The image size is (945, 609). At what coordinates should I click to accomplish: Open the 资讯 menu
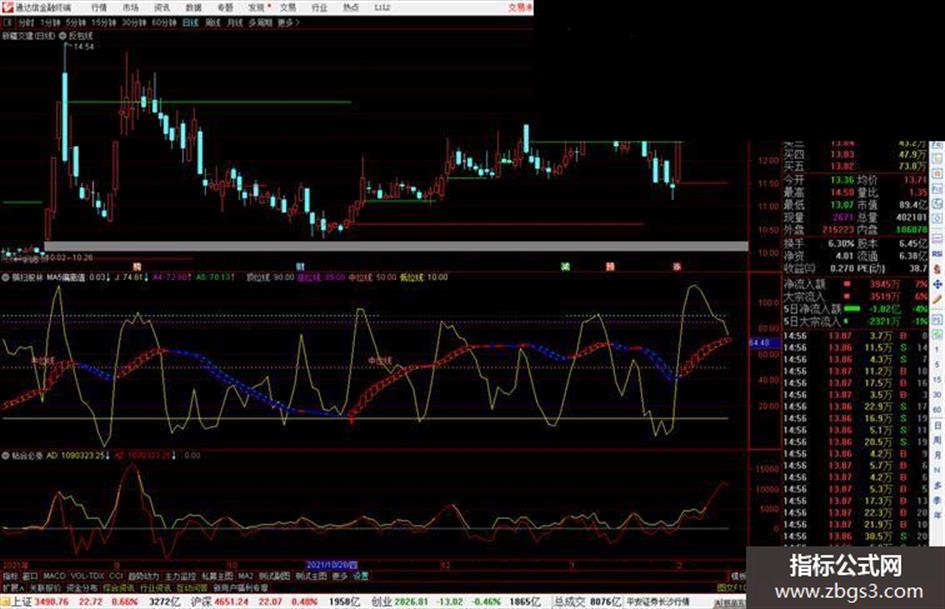pyautogui.click(x=162, y=8)
